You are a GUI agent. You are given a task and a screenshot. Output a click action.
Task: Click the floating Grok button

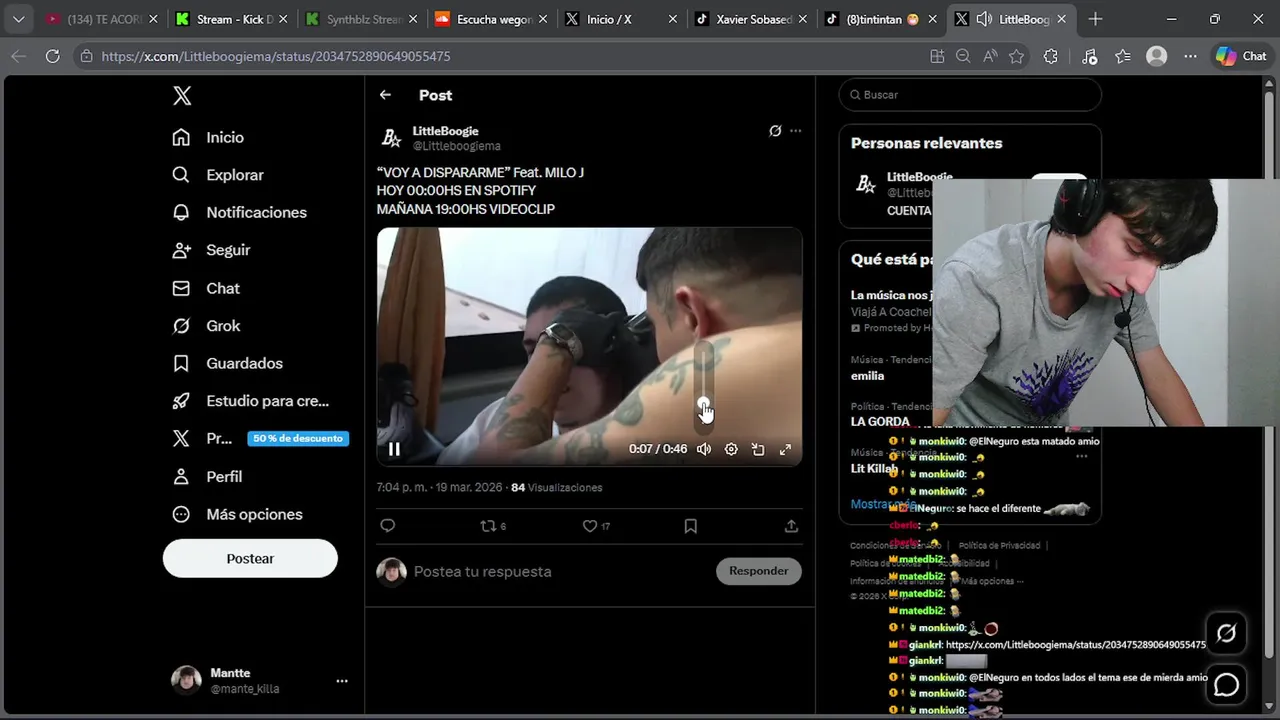click(1226, 634)
